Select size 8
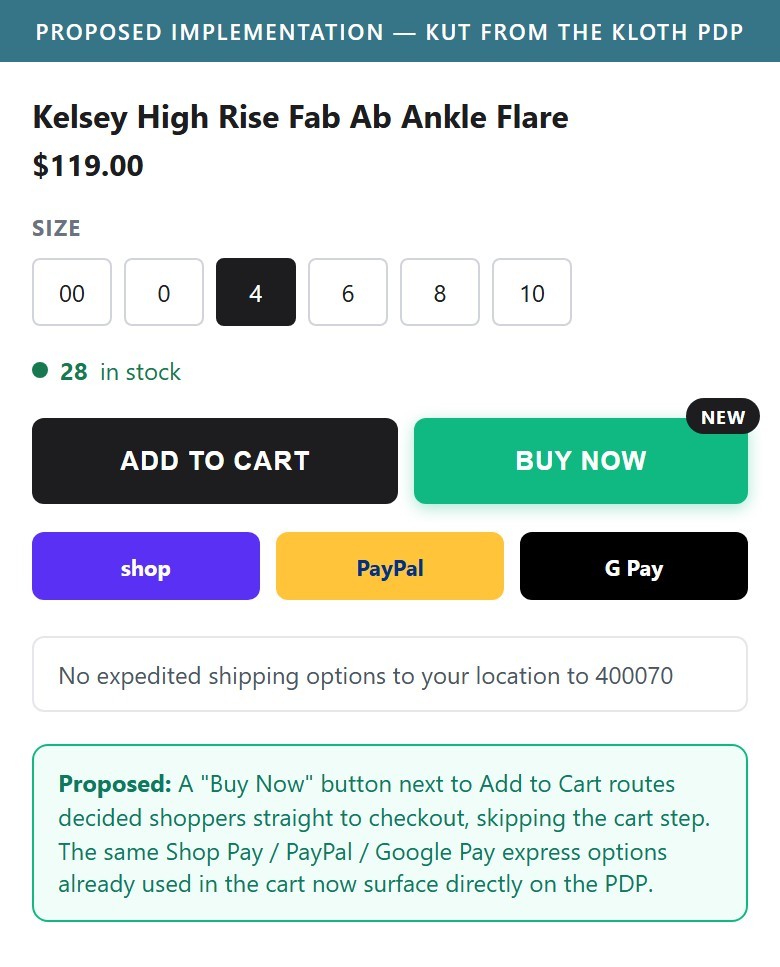780x967 pixels. (440, 292)
